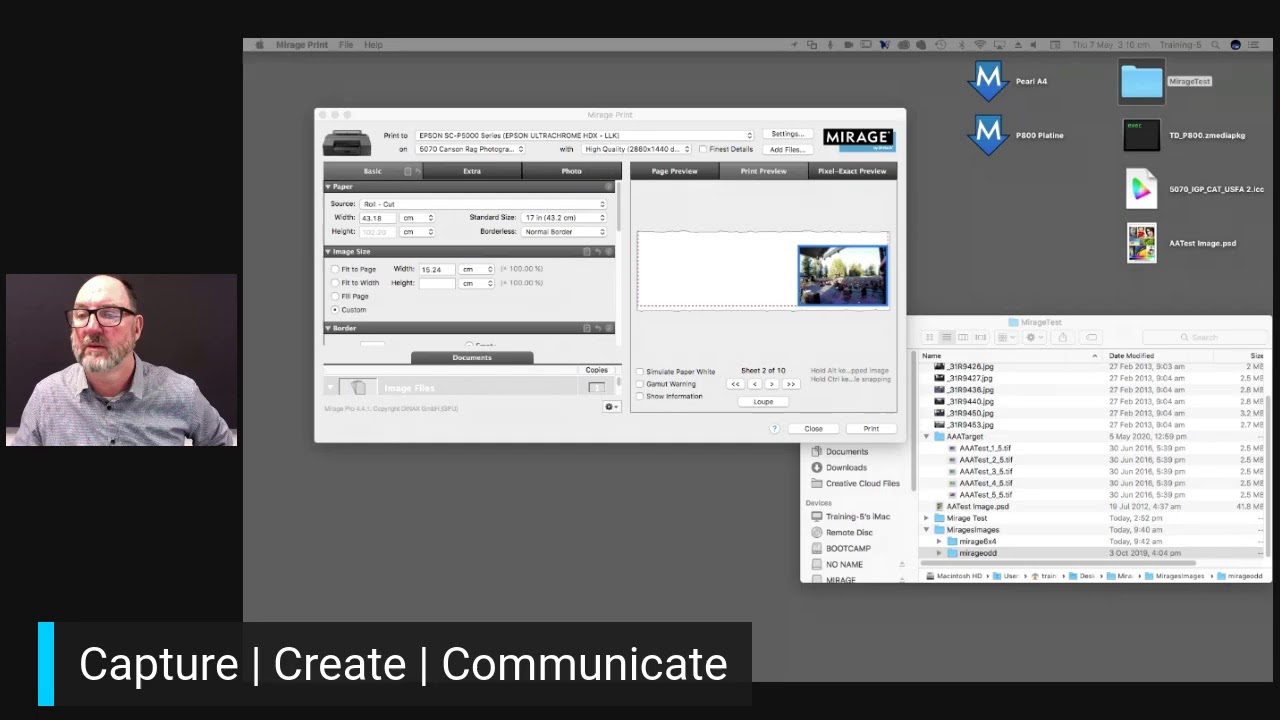
Task: Open the P800 Platine Mirage droplet icon
Action: point(988,135)
